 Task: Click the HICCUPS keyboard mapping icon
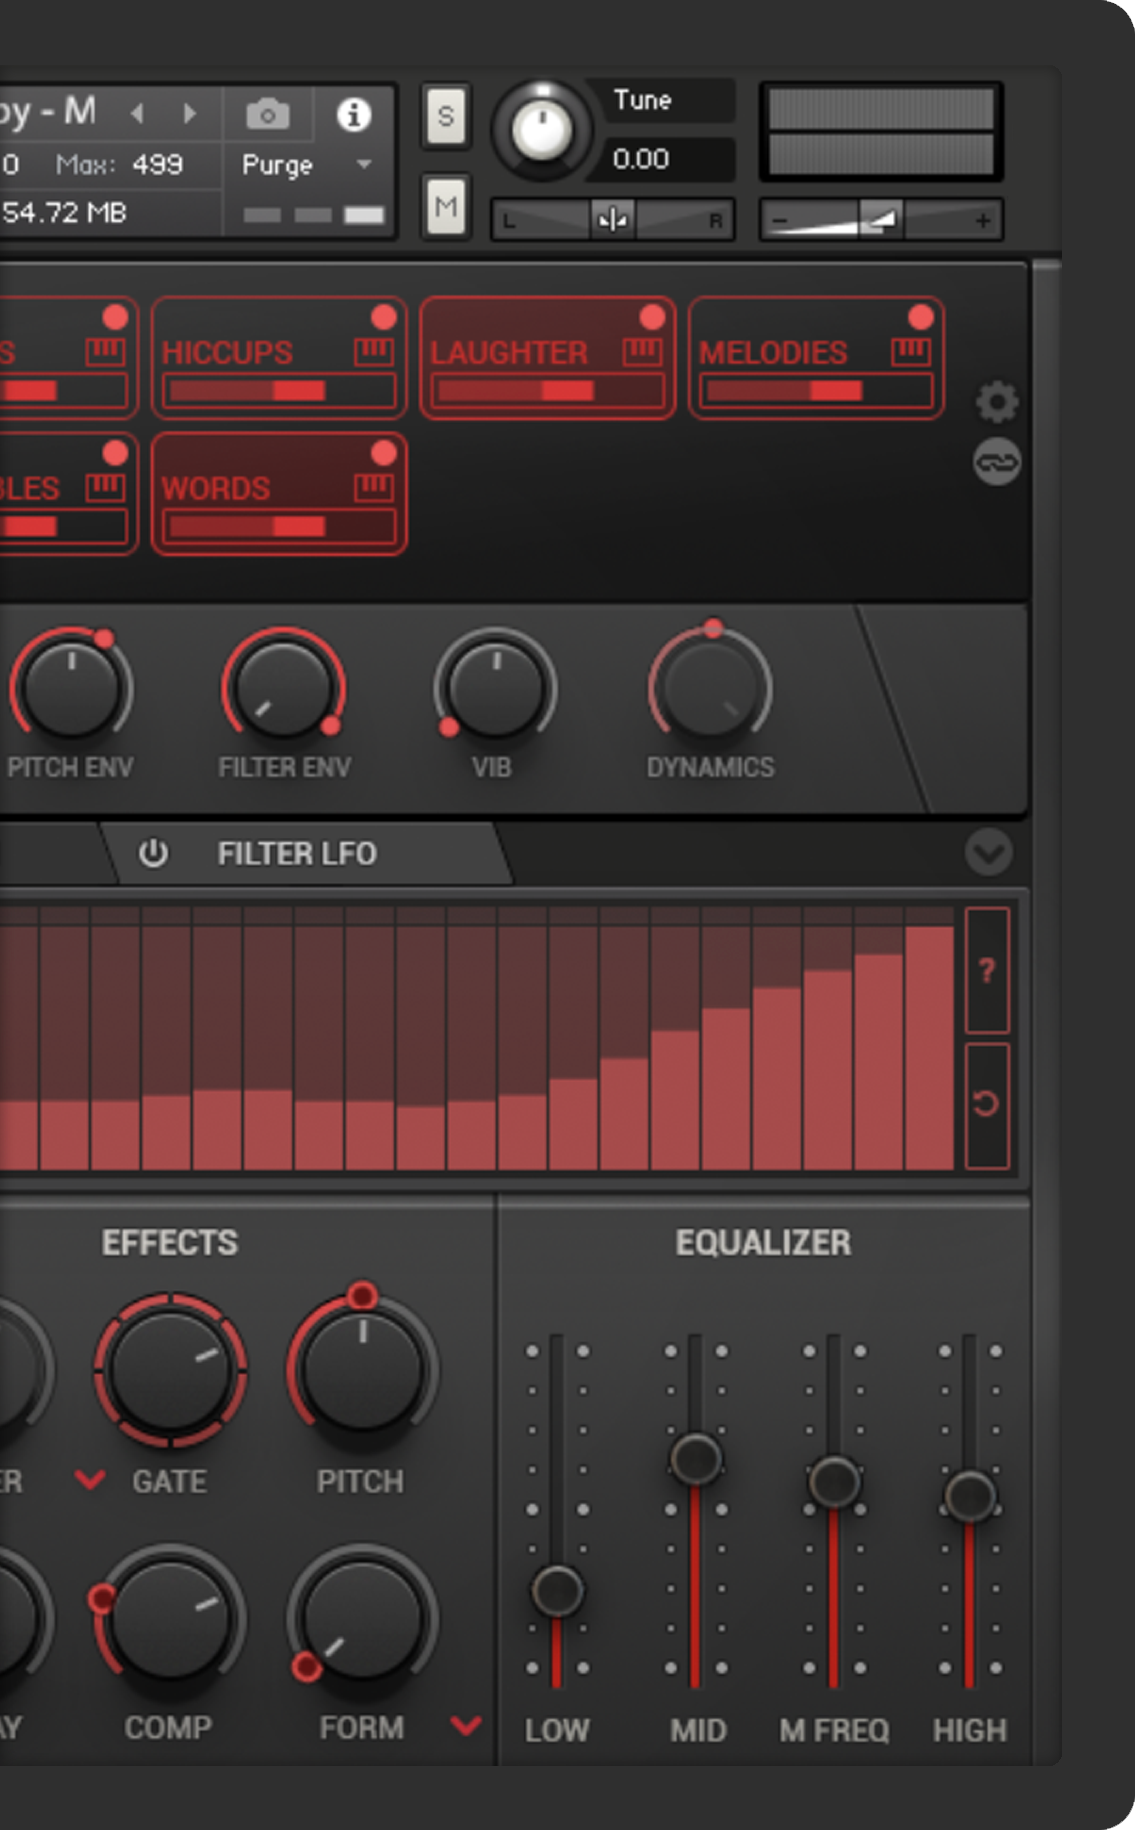373,352
